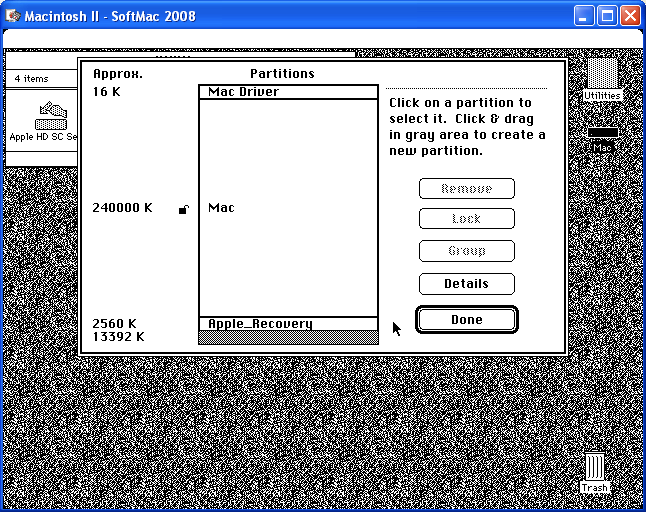Click the 13392 K size label
Viewport: 646px width, 512px height.
(x=118, y=337)
